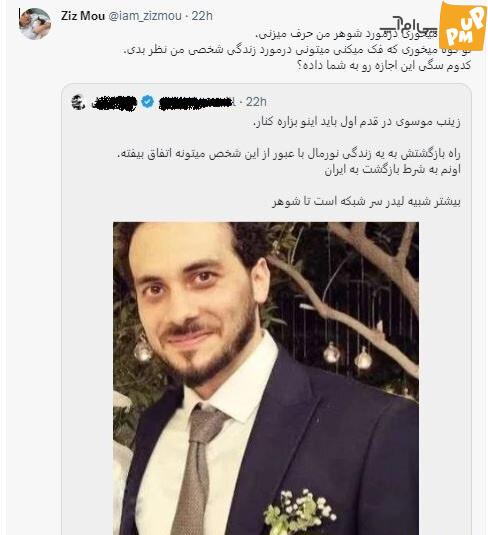This screenshot has height=535, width=488.
Task: Open the @iam_zizmou handle link
Action: pyautogui.click(x=145, y=16)
